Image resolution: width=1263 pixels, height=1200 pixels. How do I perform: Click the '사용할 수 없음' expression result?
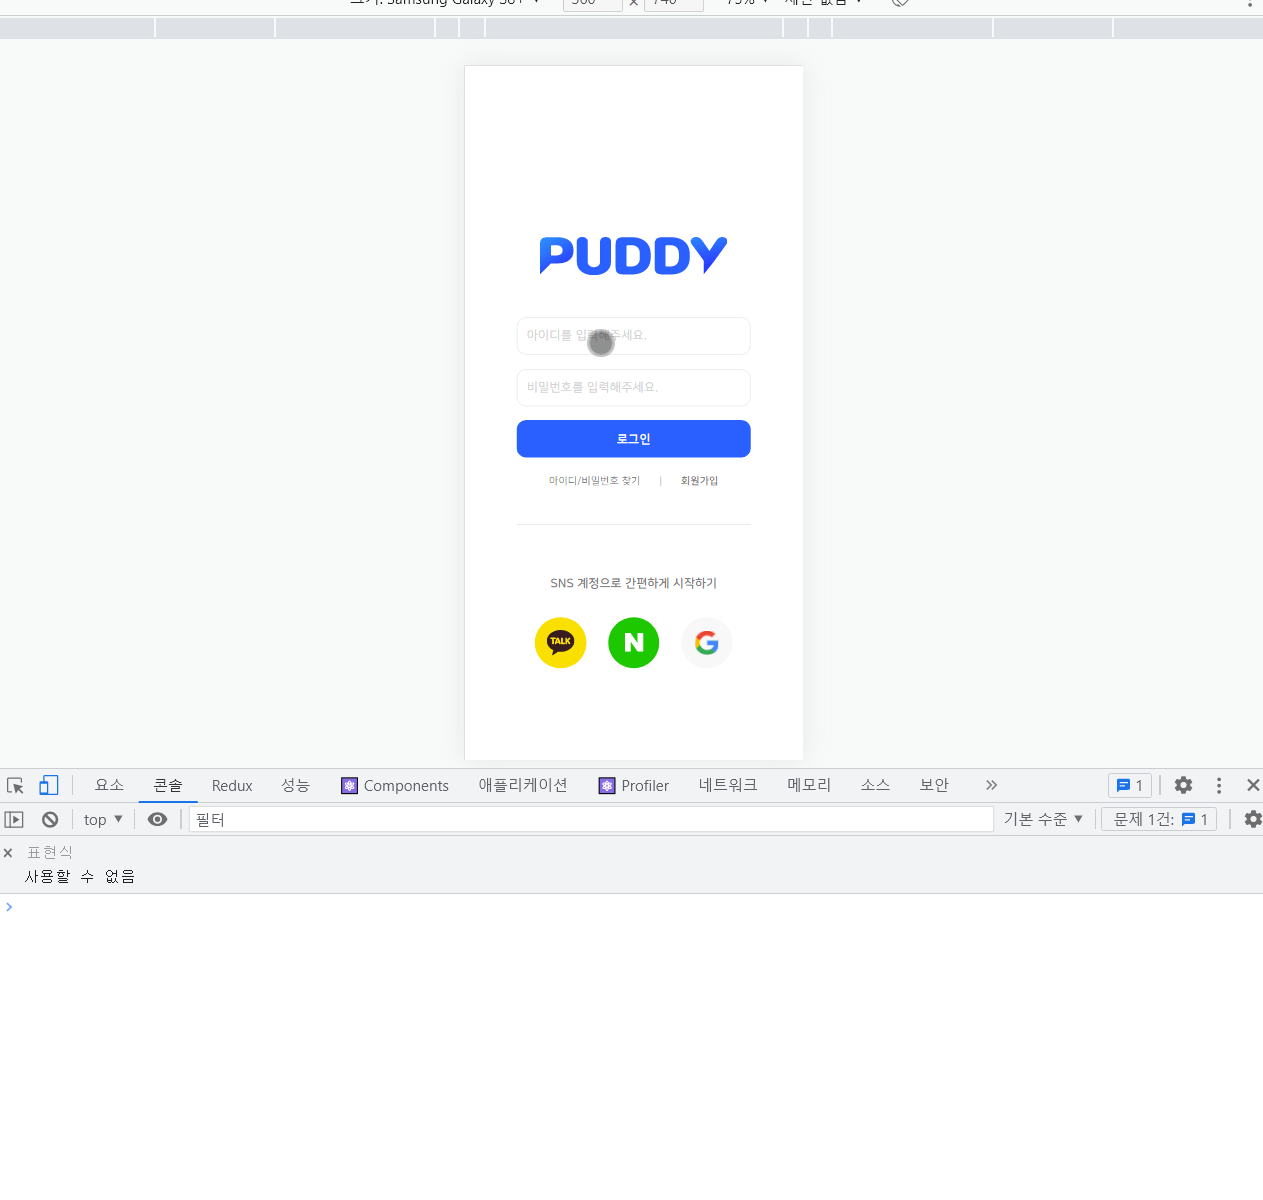point(80,877)
